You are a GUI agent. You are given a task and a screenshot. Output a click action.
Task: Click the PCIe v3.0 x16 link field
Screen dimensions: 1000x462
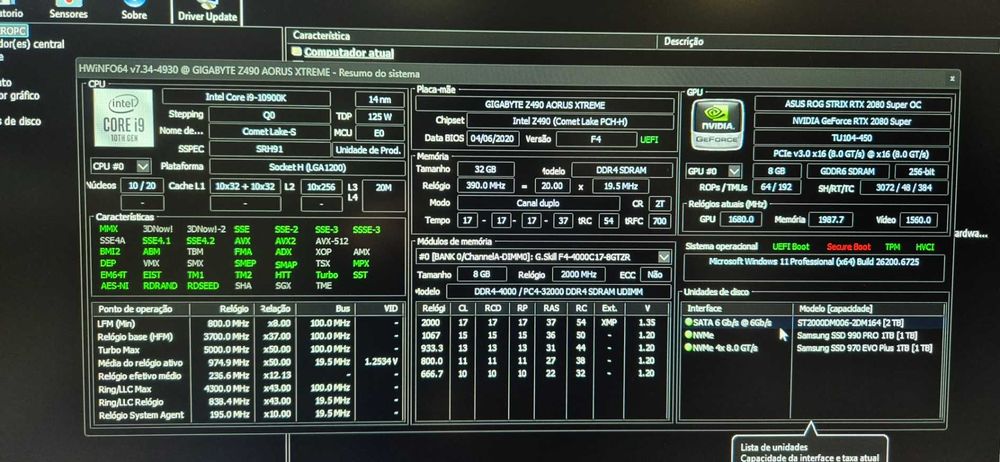point(851,154)
